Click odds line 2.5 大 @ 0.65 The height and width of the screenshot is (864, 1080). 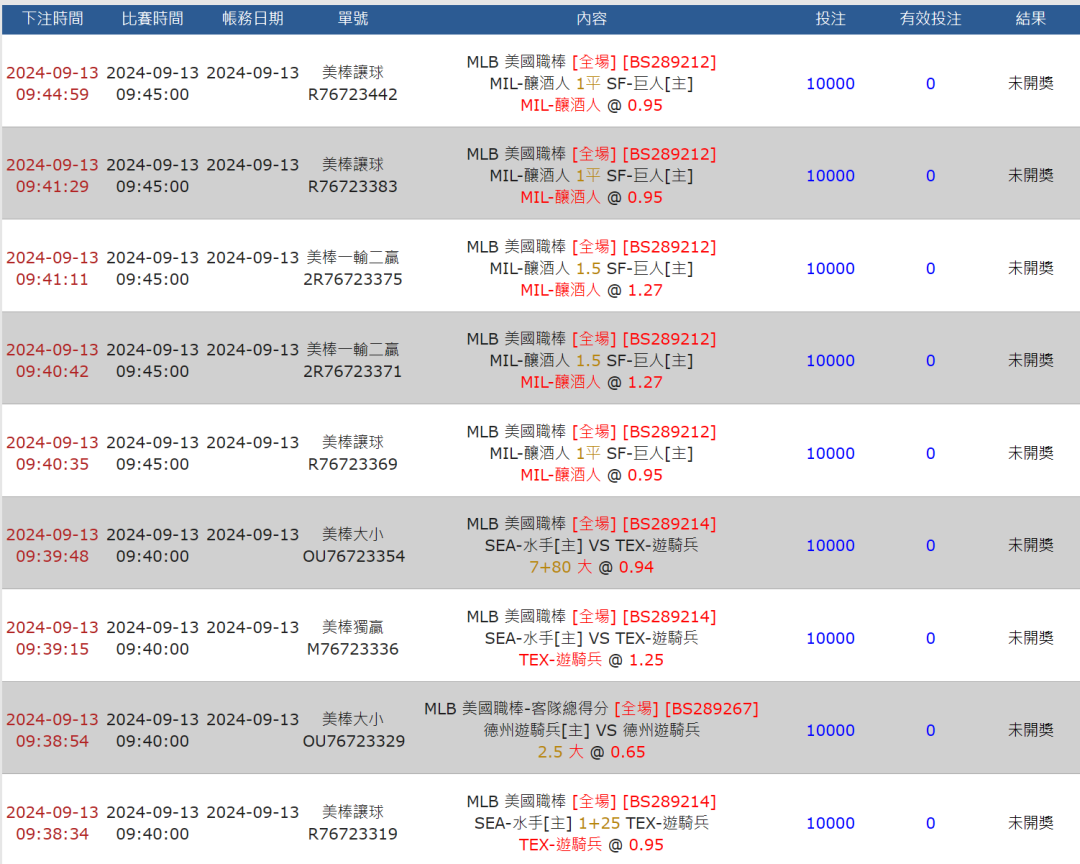(591, 752)
